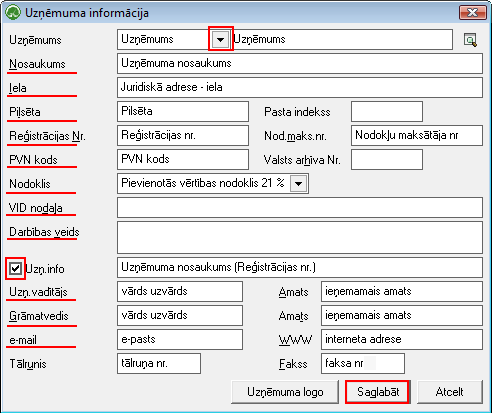Select the Iela legal address field
Screen dimensions: 492x413
tap(300, 87)
